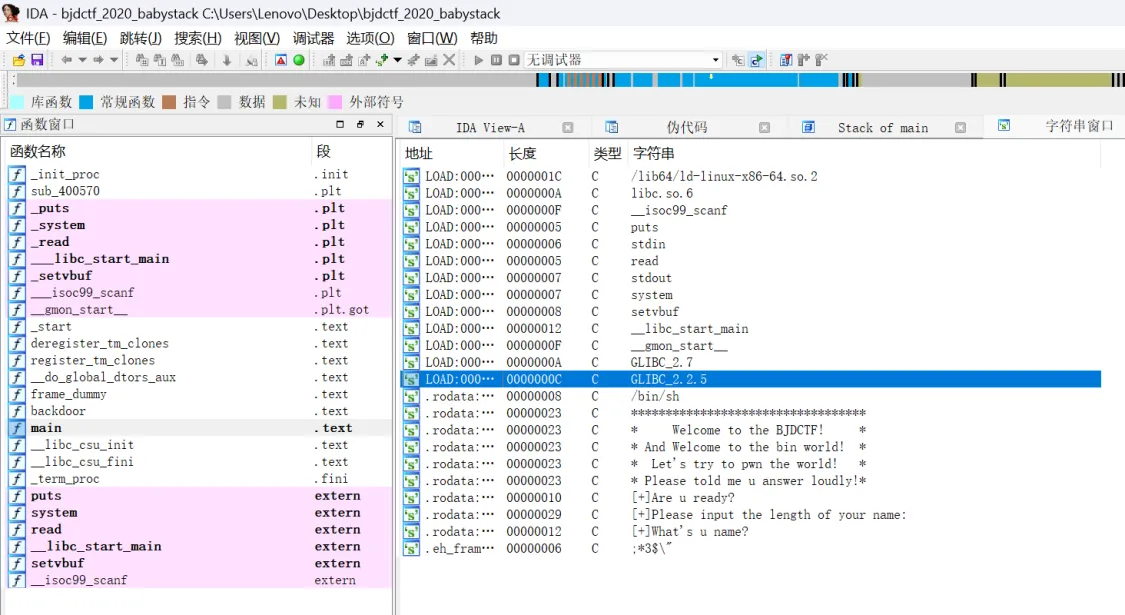This screenshot has height=615, width=1125.
Task: Click the grey plug-with-X icon
Action: (x=822, y=60)
